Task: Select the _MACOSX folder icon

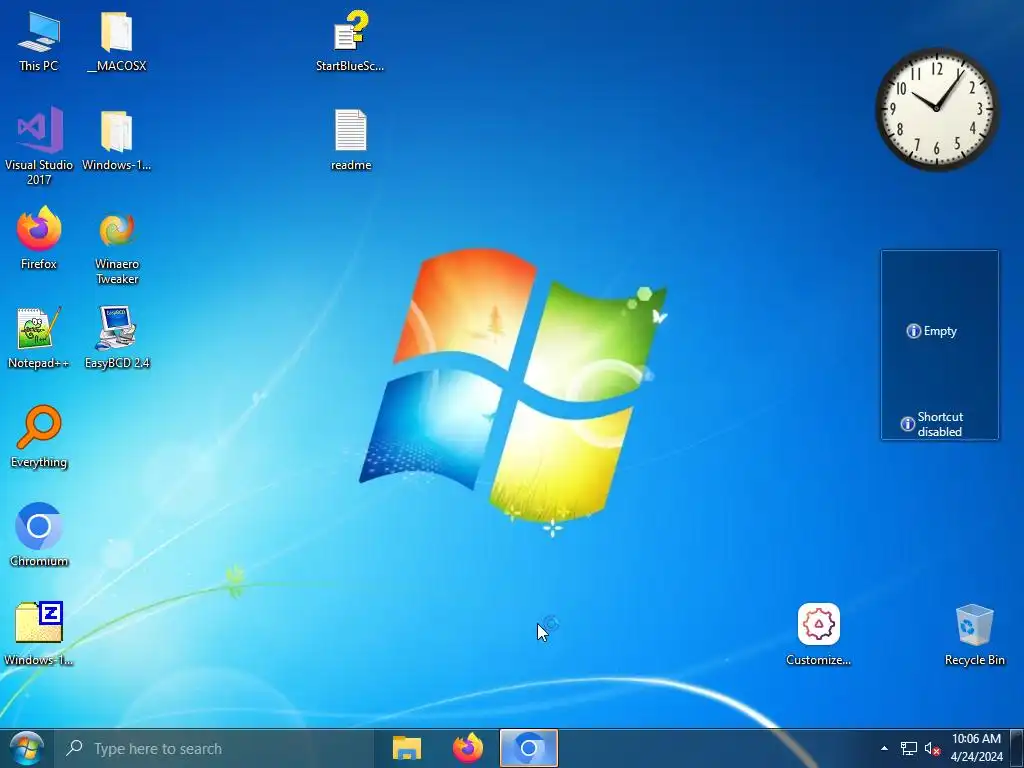Action: [x=117, y=41]
